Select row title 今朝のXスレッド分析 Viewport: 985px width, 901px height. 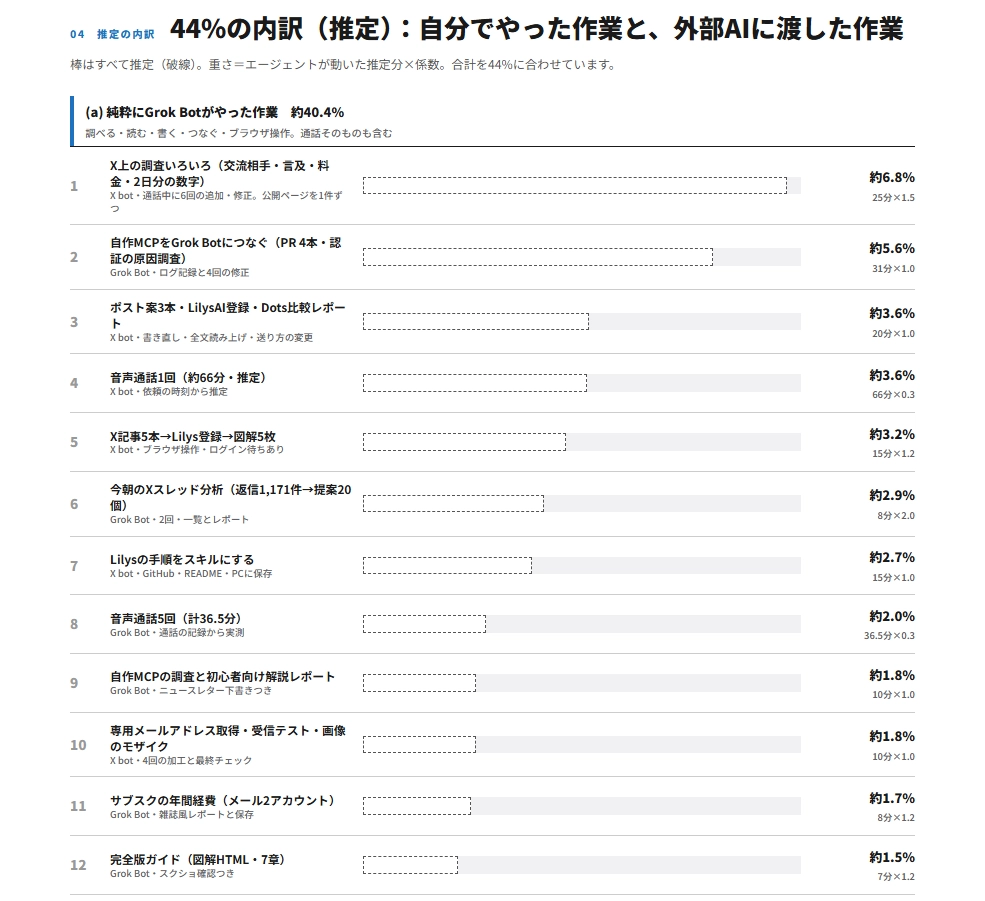[231, 497]
